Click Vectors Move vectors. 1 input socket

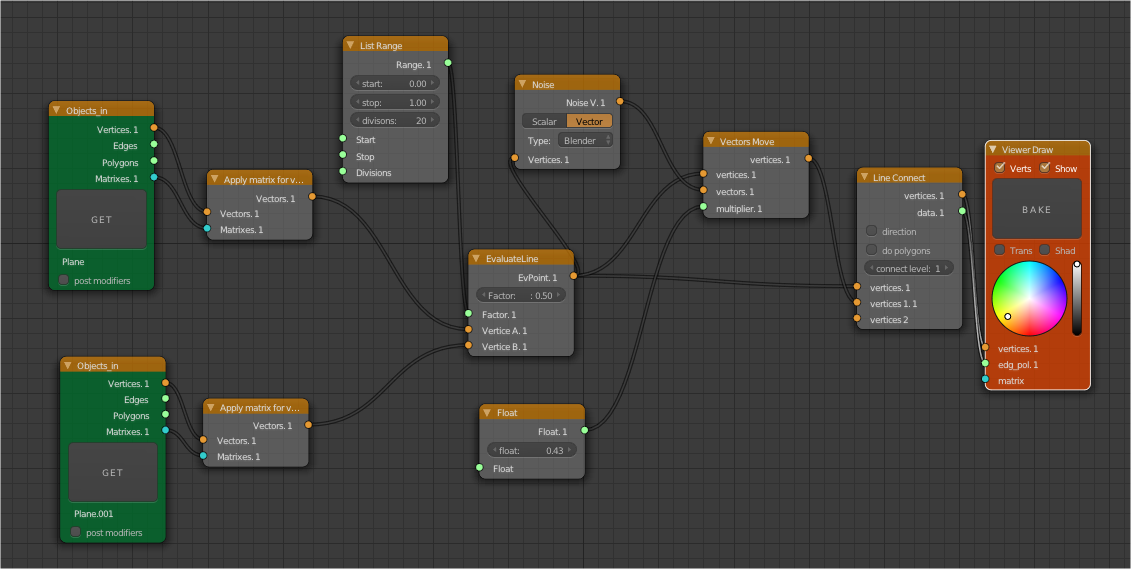tap(703, 190)
